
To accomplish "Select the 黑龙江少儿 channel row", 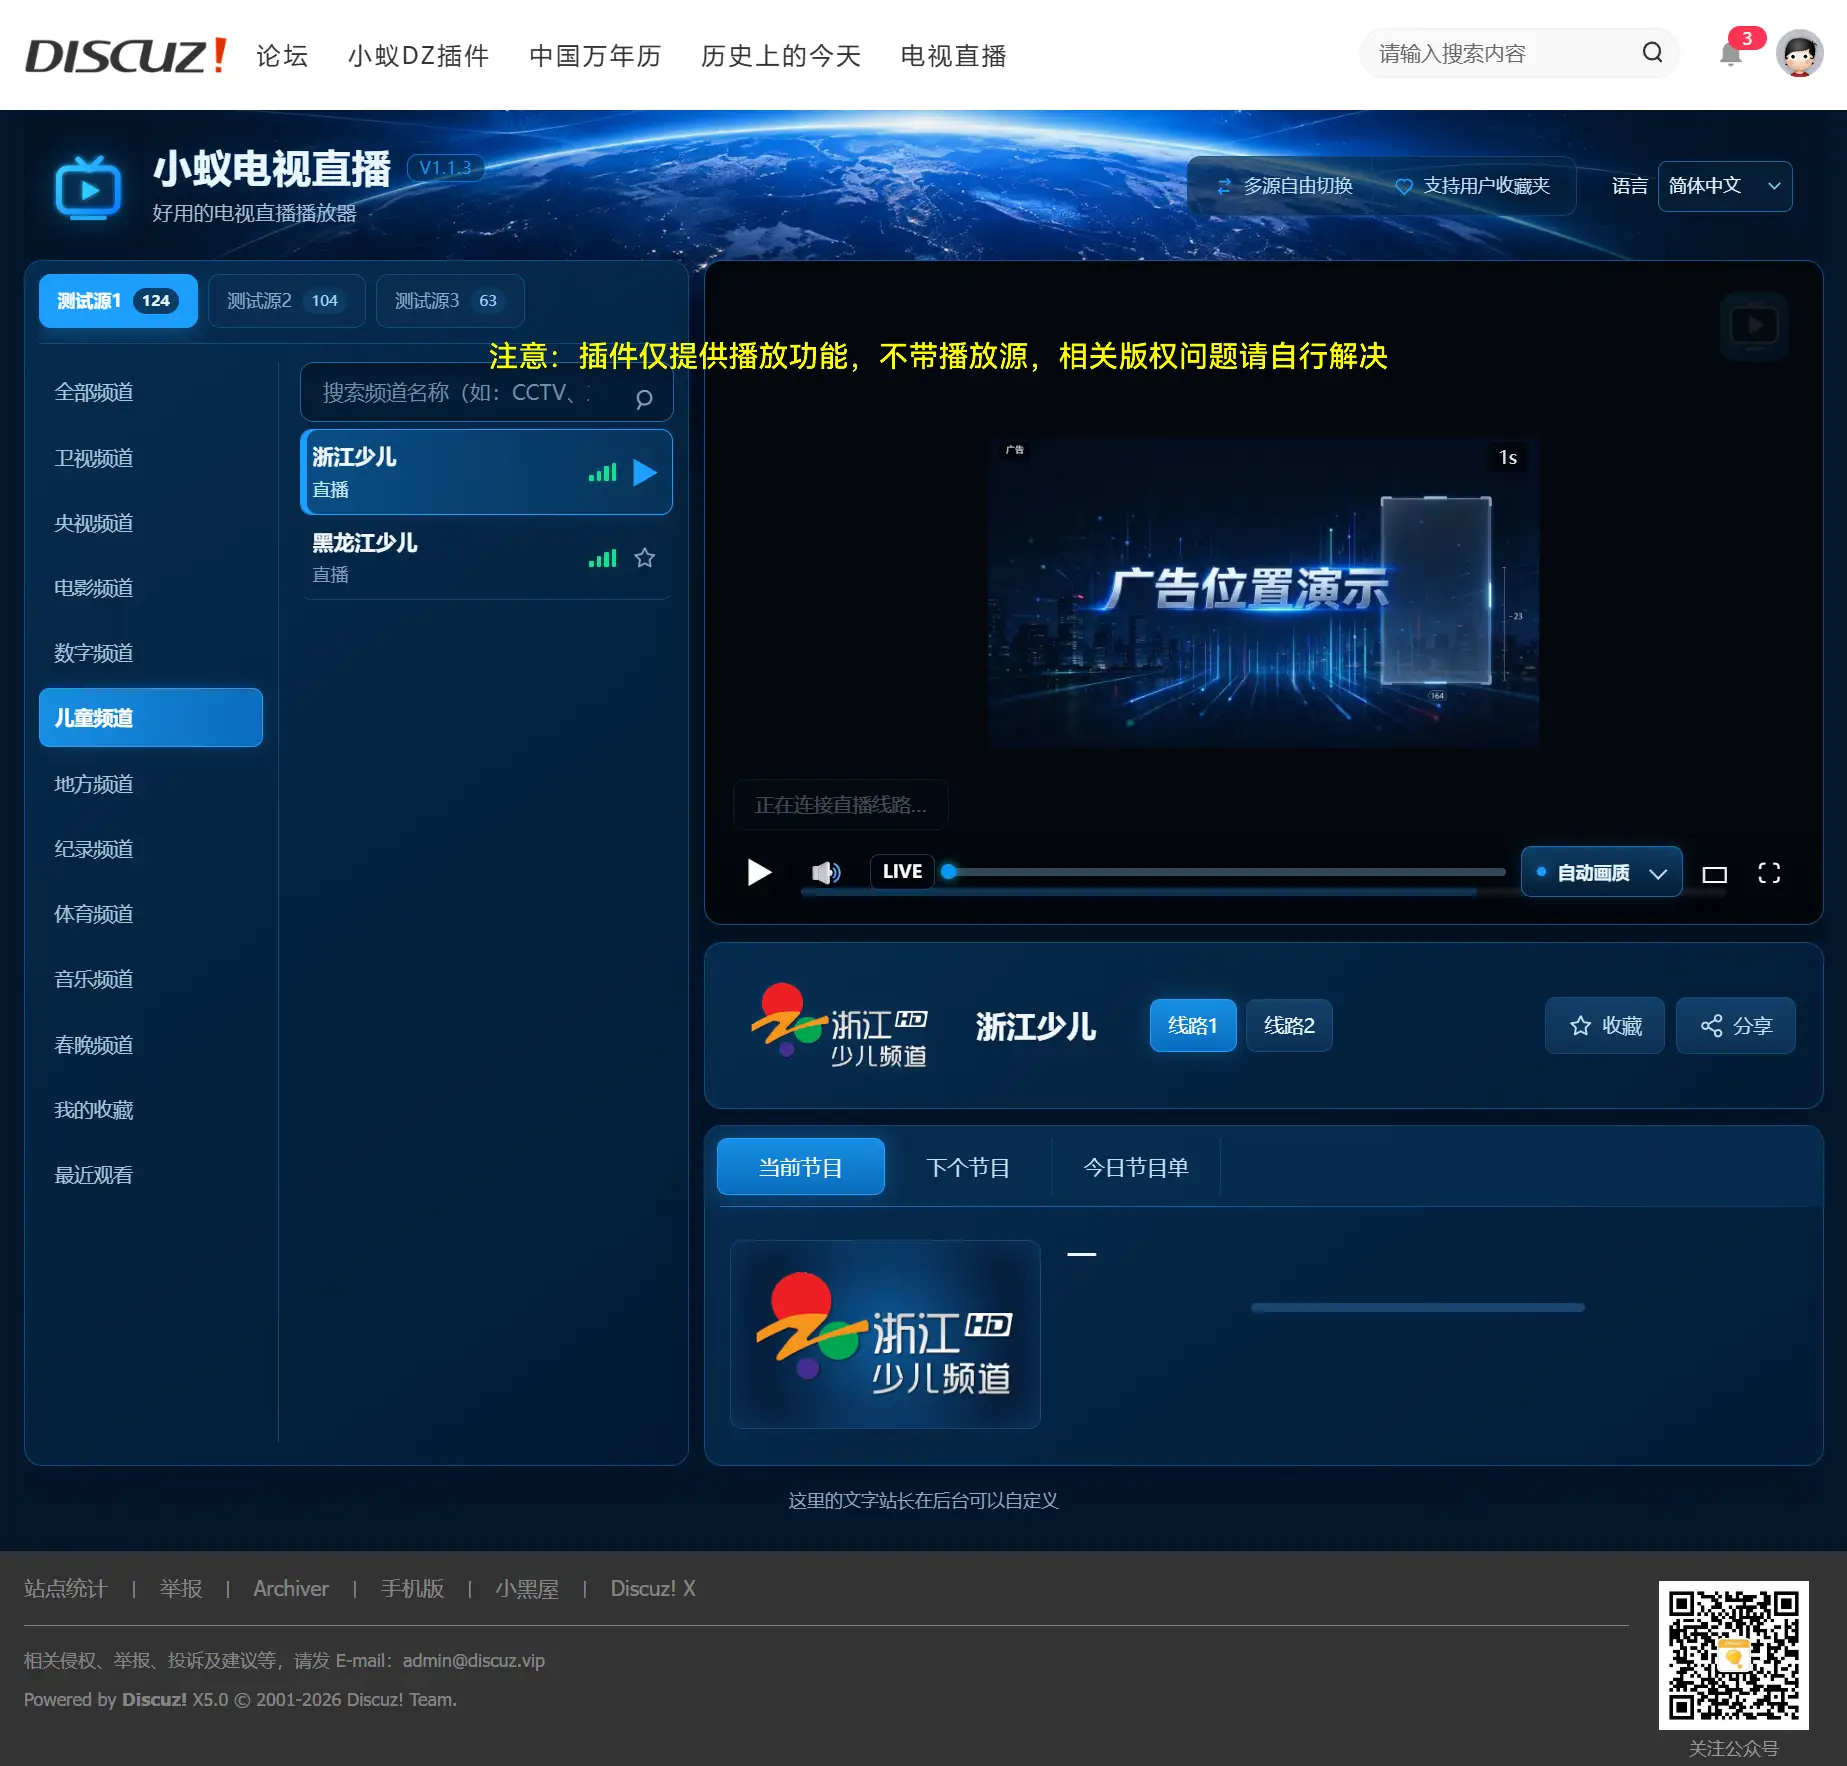I will (486, 558).
